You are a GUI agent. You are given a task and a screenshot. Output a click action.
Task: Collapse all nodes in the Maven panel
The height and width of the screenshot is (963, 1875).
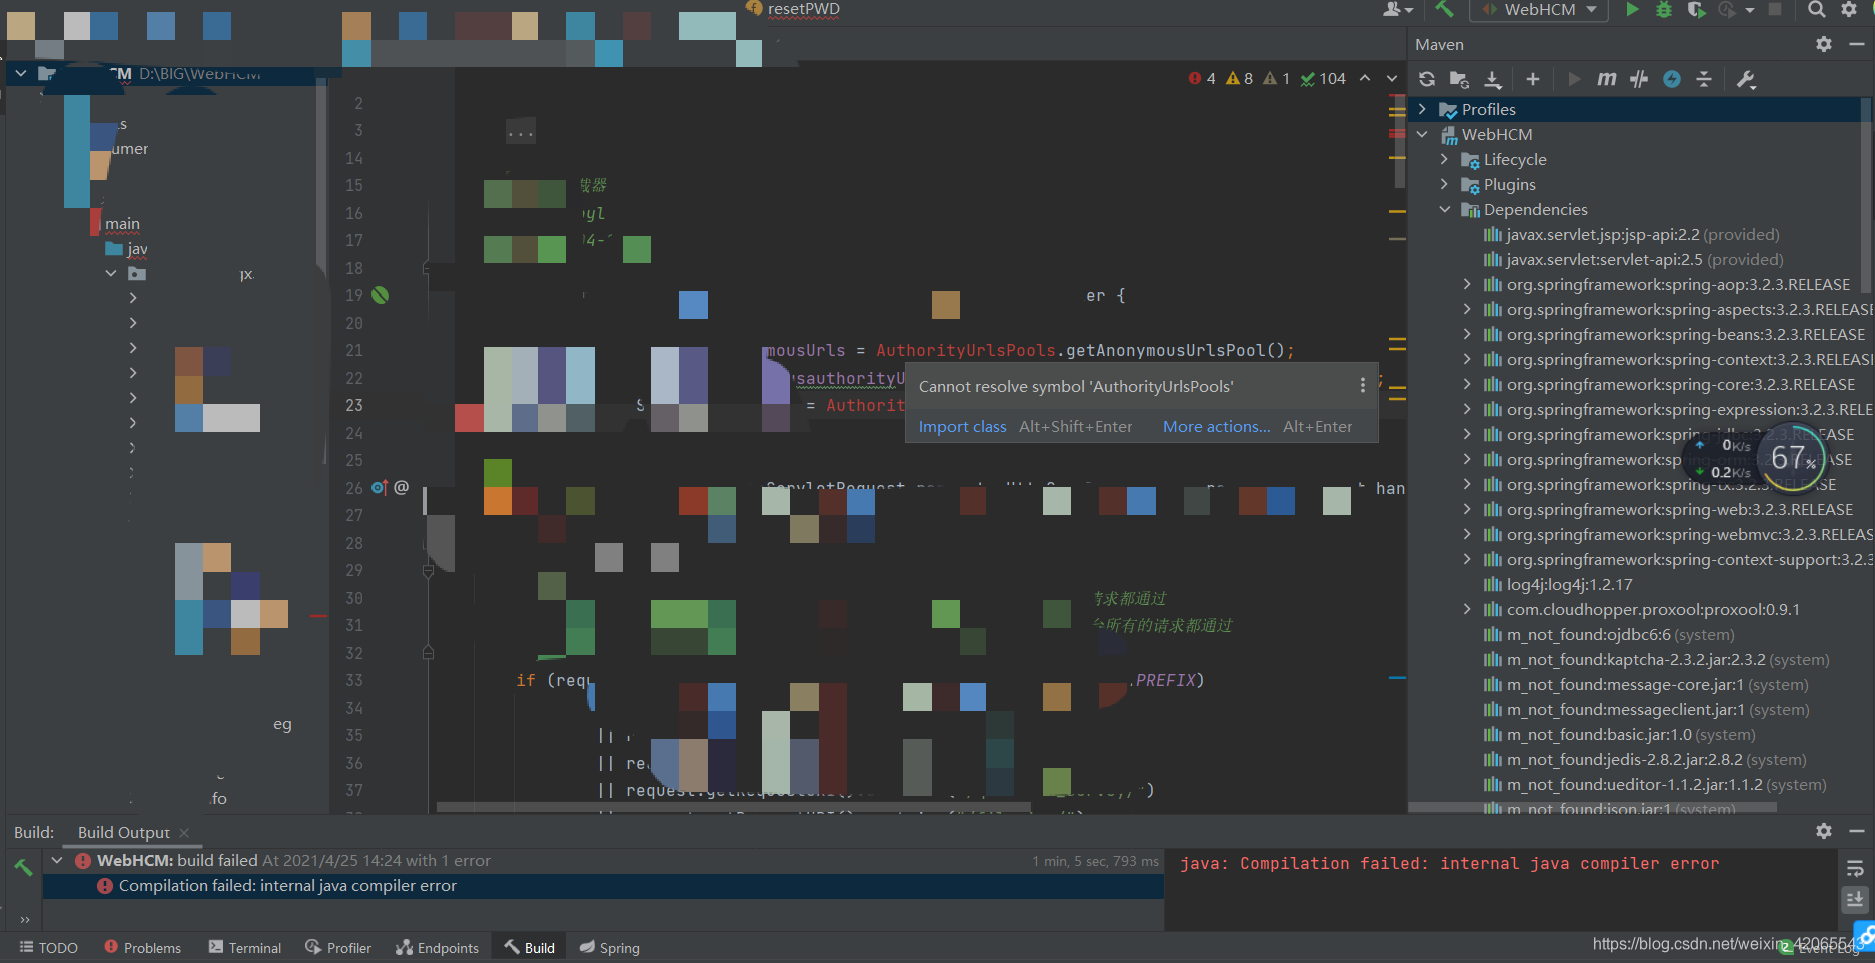point(1704,79)
